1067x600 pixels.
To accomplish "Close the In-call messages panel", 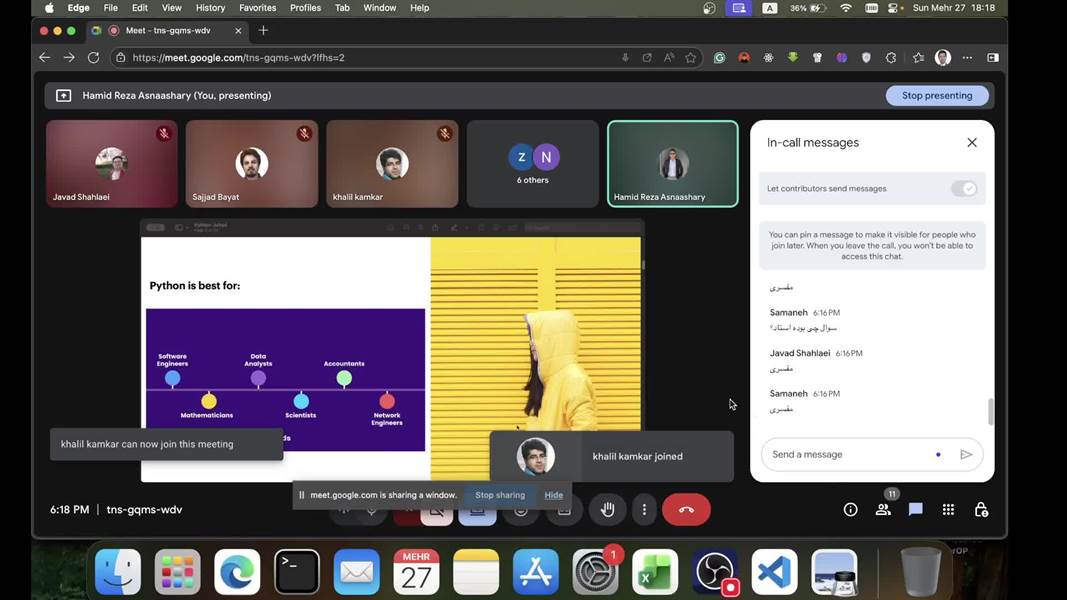I will pyautogui.click(x=972, y=143).
